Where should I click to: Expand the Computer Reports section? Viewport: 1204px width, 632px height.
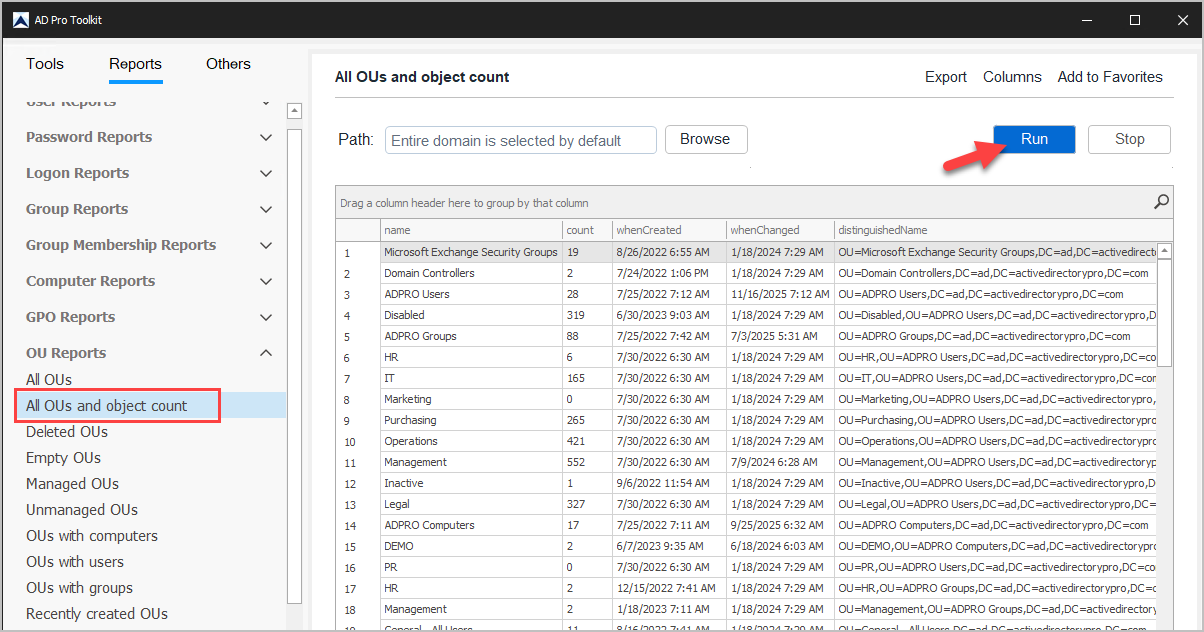(266, 281)
